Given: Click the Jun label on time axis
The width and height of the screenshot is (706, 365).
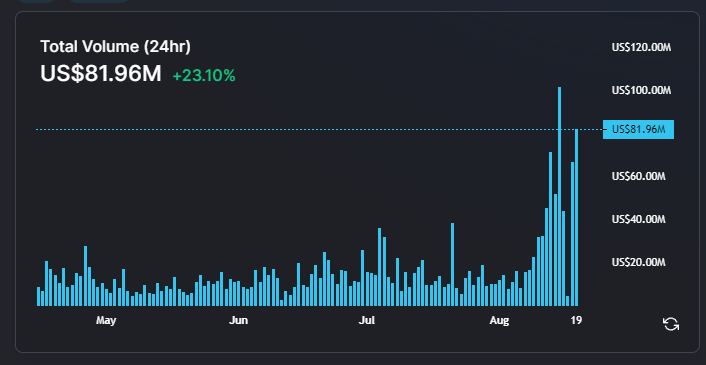Looking at the screenshot, I should 238,320.
